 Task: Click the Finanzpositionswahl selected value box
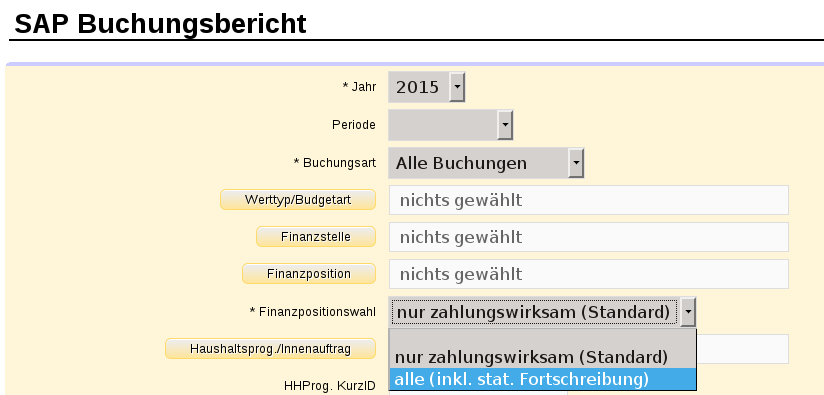point(534,313)
